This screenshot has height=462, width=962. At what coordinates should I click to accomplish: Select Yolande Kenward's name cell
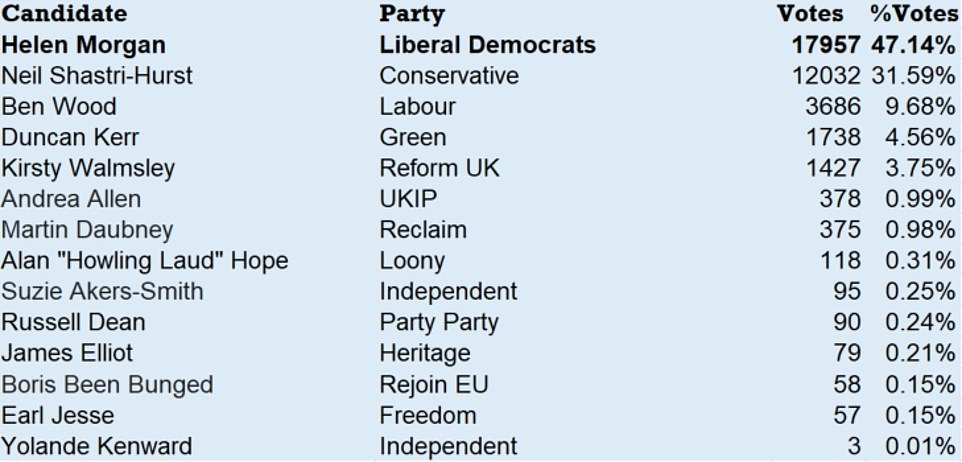[96, 446]
